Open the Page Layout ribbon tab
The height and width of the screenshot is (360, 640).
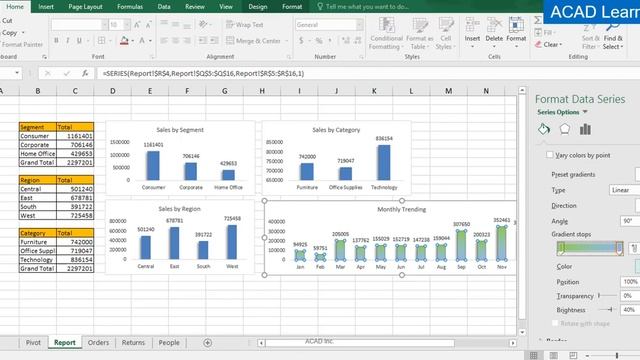point(85,7)
